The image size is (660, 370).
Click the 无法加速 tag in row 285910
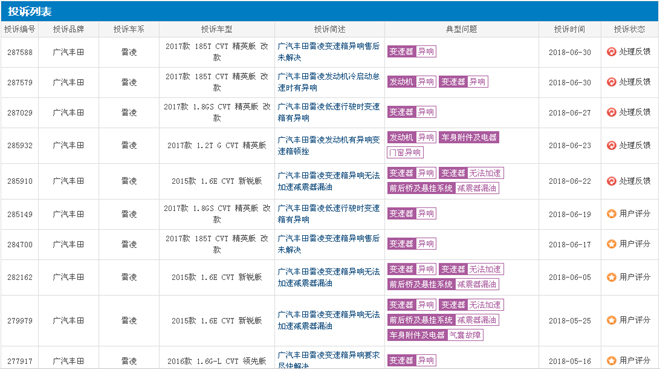click(485, 173)
